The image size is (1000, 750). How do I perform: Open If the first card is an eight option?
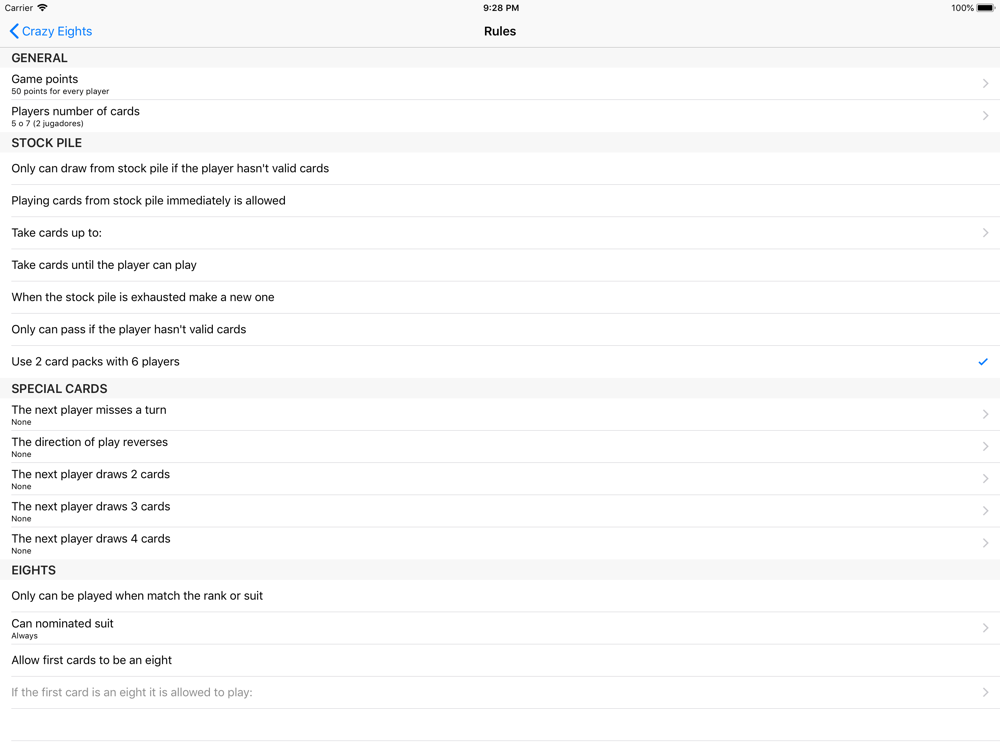[x=500, y=693]
